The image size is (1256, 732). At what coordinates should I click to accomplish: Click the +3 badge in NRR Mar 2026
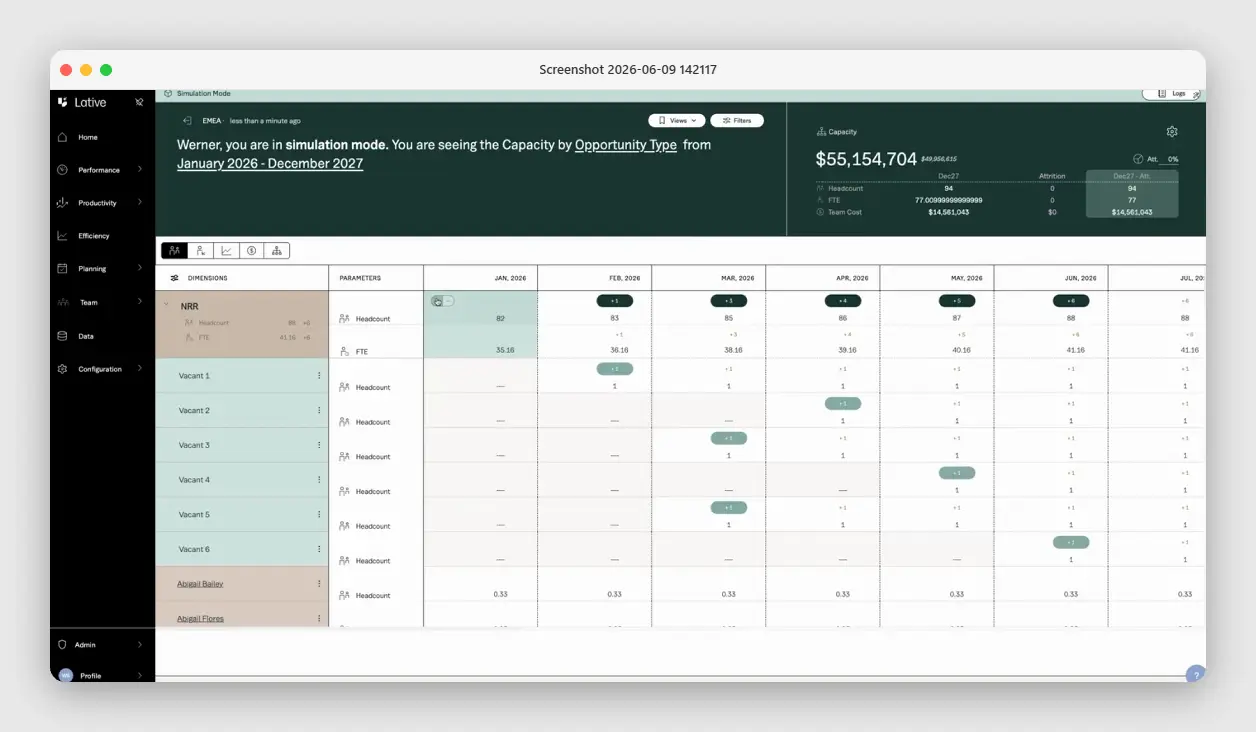click(x=729, y=301)
